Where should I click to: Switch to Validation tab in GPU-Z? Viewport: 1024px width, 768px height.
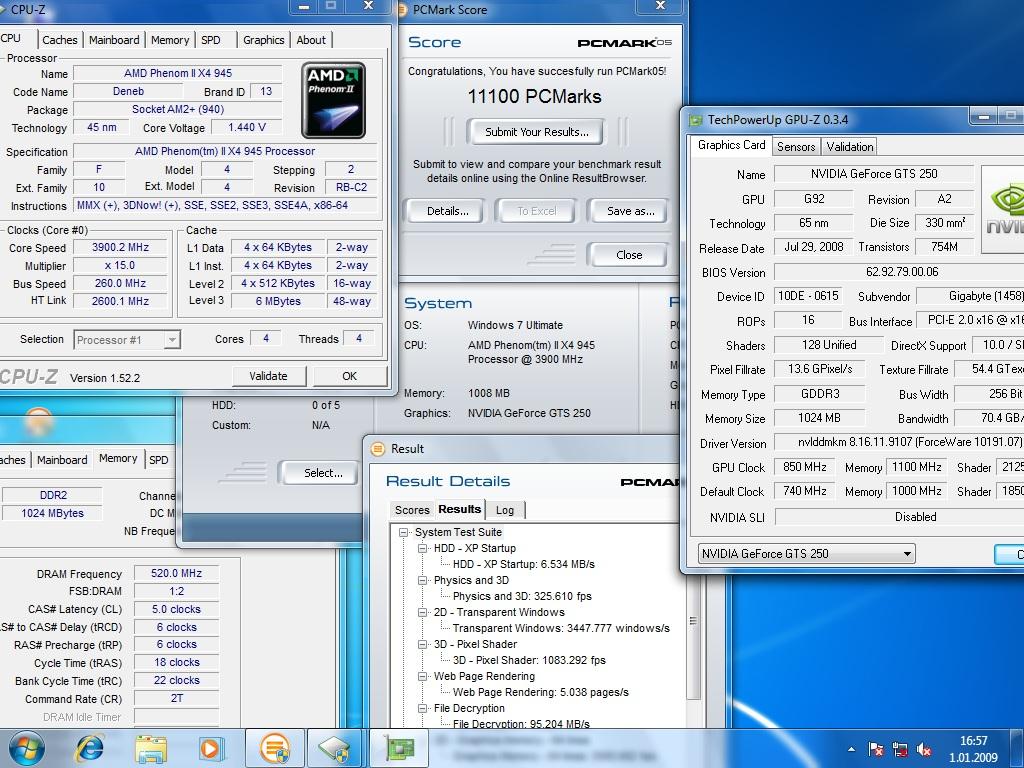pyautogui.click(x=850, y=147)
